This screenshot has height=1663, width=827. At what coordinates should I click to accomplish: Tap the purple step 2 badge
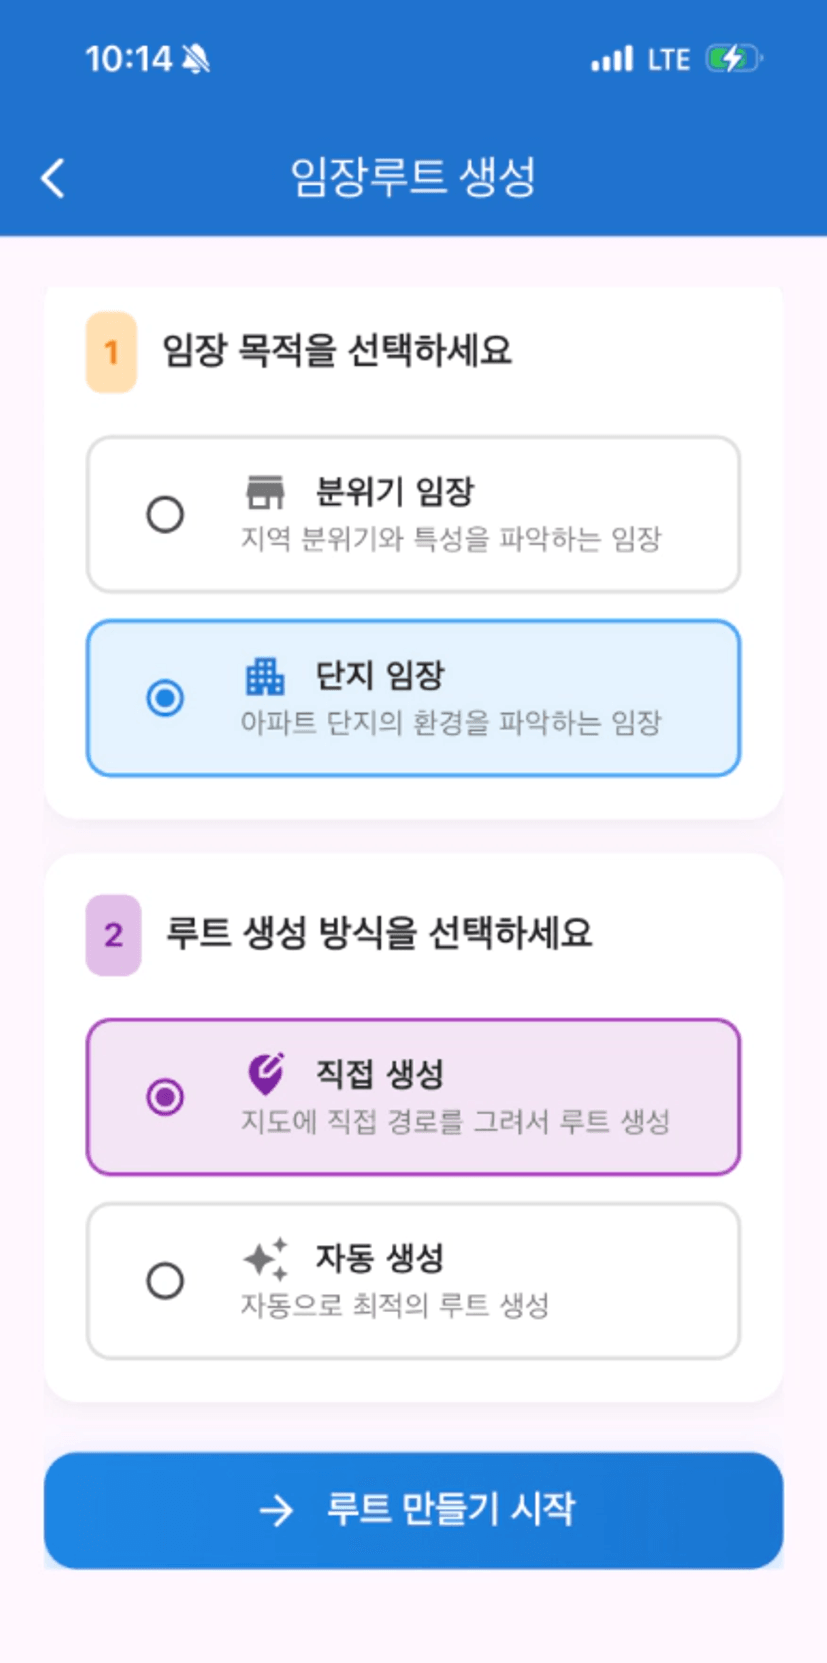(x=113, y=935)
